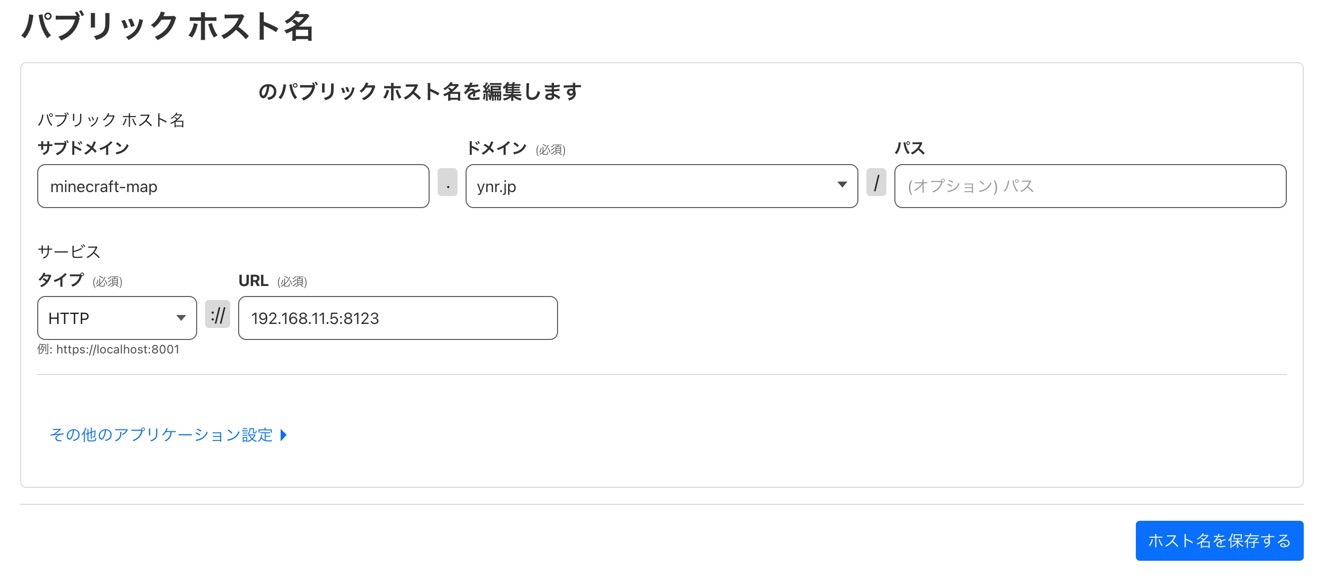Click the slash separator before the path field
The width and height of the screenshot is (1320, 581).
click(x=876, y=183)
